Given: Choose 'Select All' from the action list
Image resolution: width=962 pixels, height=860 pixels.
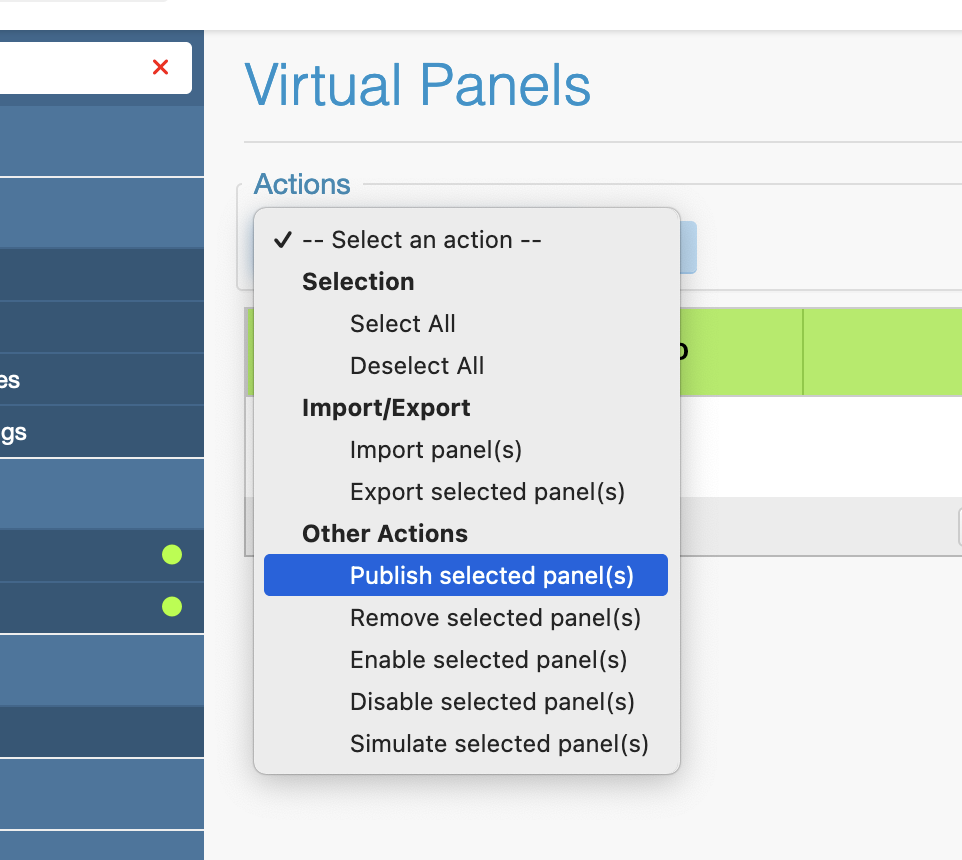Looking at the screenshot, I should tap(402, 324).
